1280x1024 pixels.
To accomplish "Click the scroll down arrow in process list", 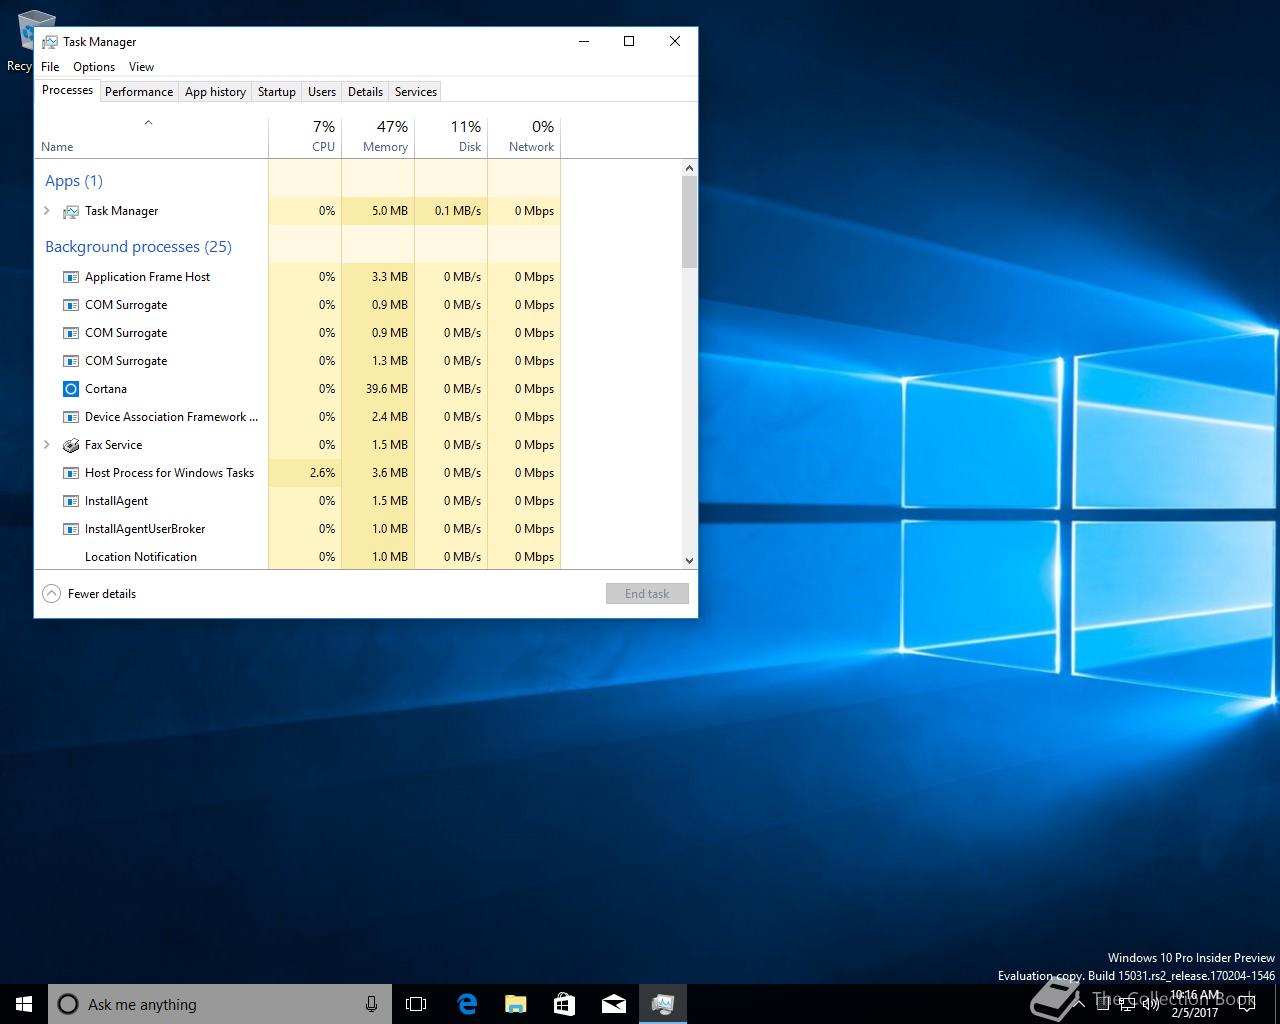I will tap(689, 561).
